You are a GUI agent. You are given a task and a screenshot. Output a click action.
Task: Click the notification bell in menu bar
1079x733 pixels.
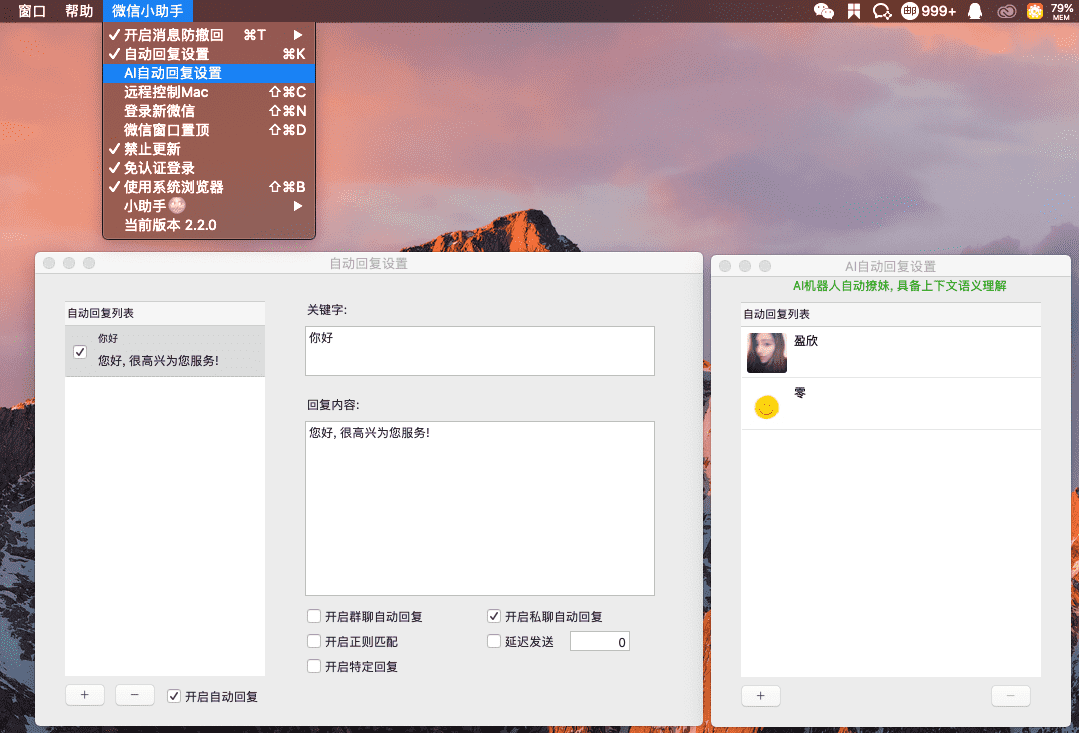(973, 11)
